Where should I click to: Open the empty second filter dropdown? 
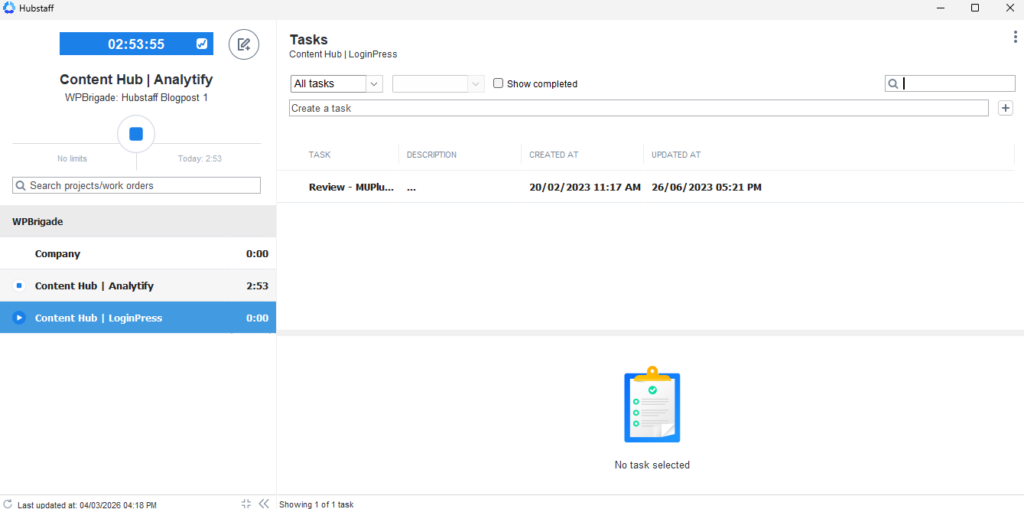(438, 84)
